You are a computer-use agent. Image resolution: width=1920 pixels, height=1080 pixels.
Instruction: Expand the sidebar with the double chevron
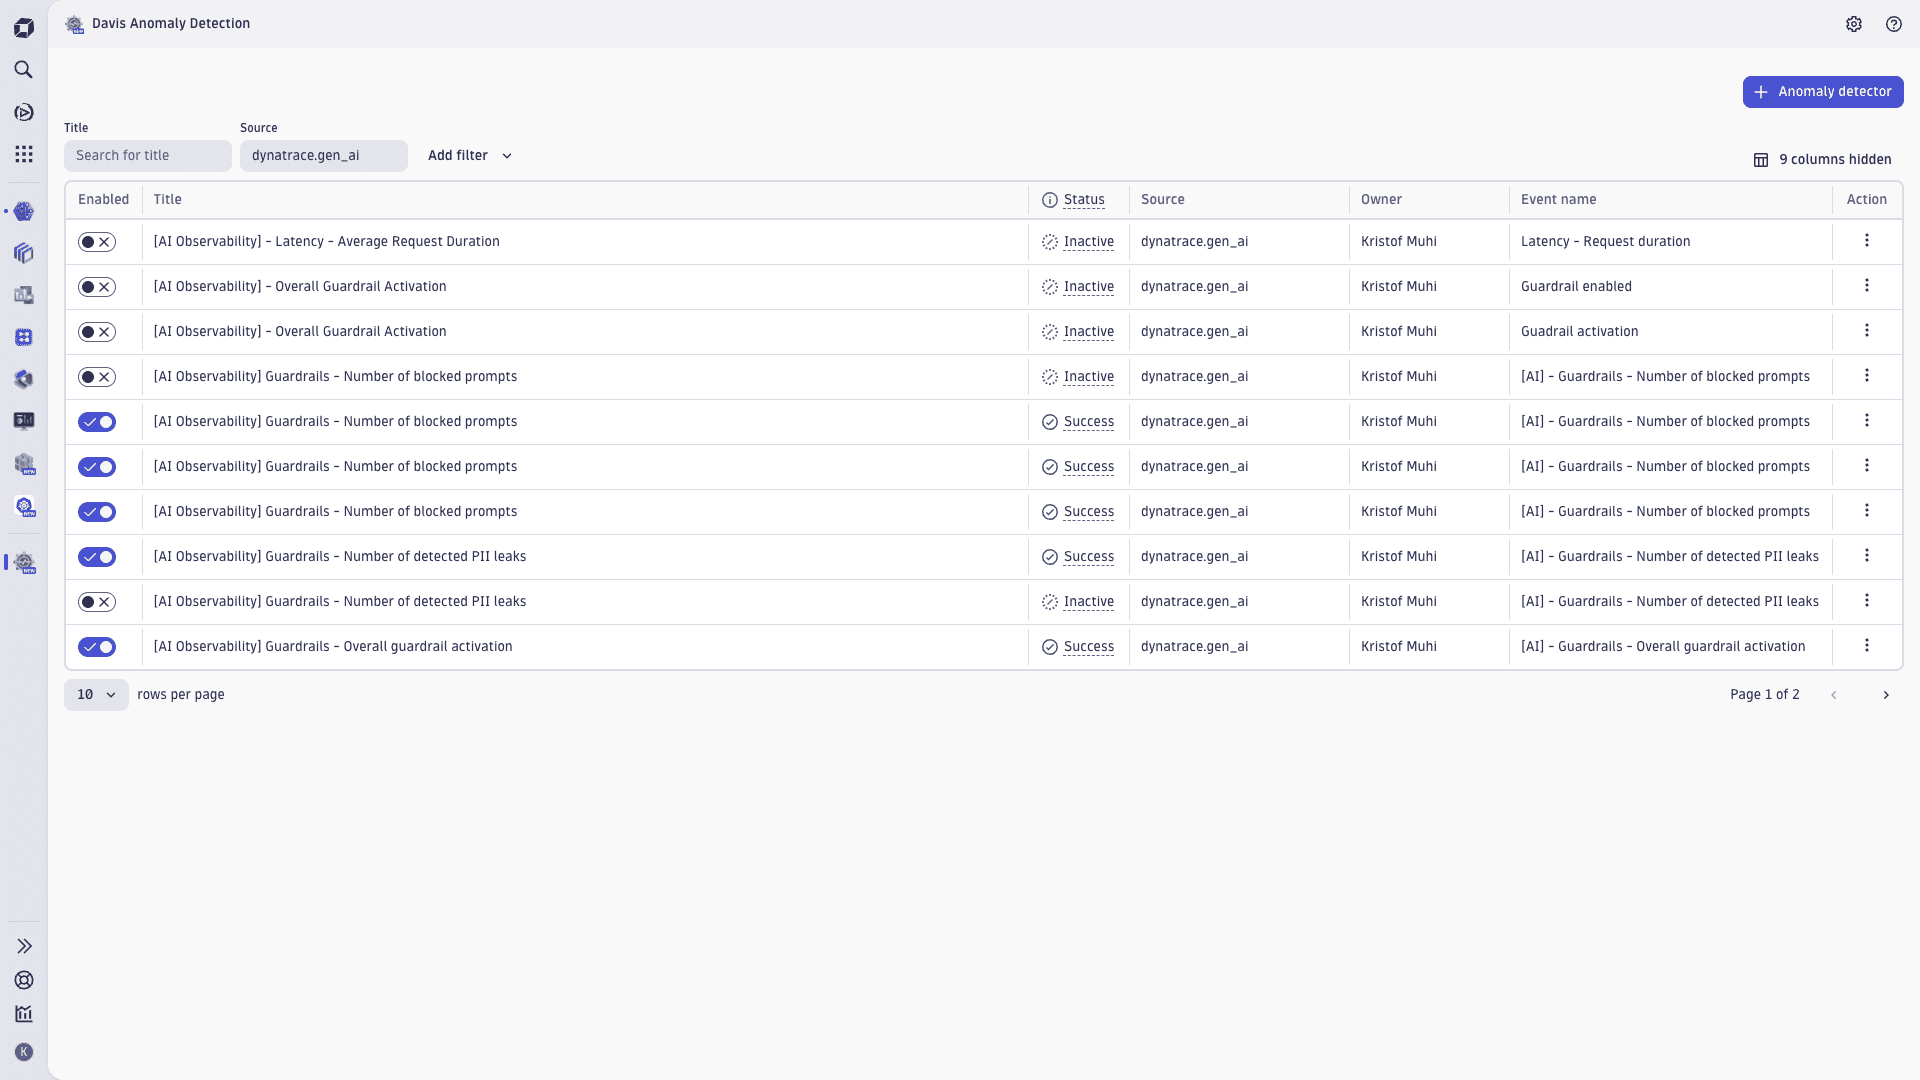pyautogui.click(x=24, y=946)
